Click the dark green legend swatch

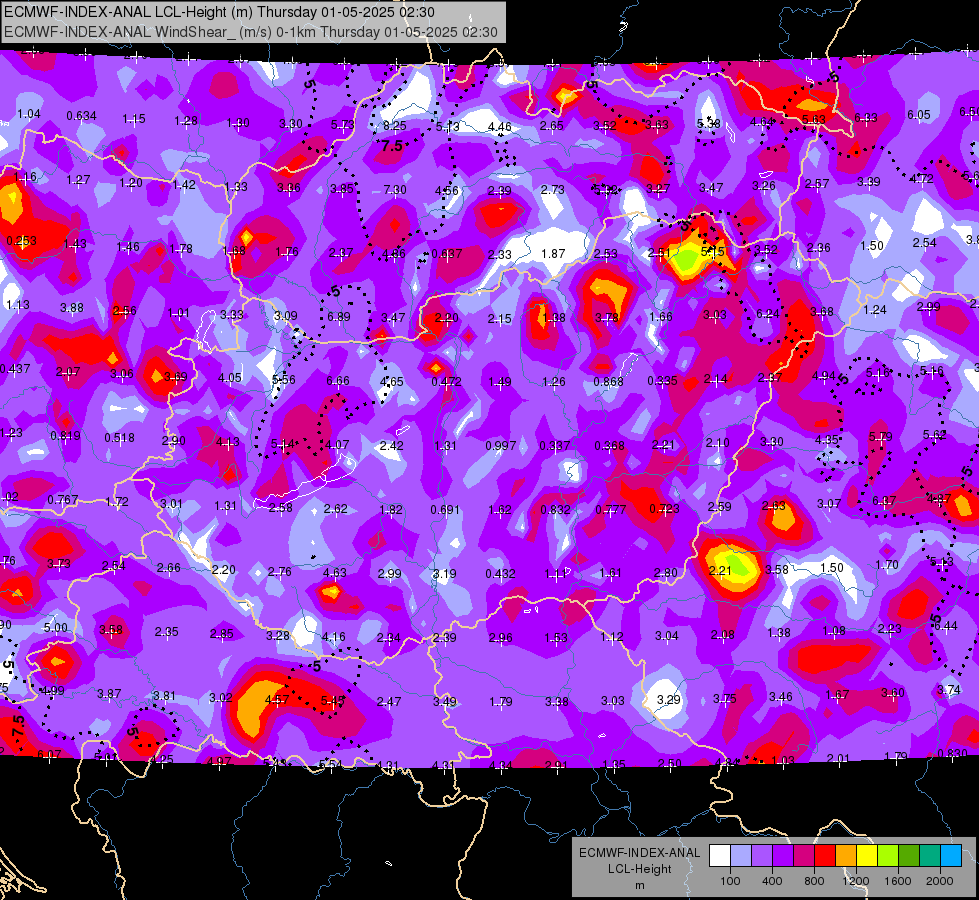tap(908, 856)
